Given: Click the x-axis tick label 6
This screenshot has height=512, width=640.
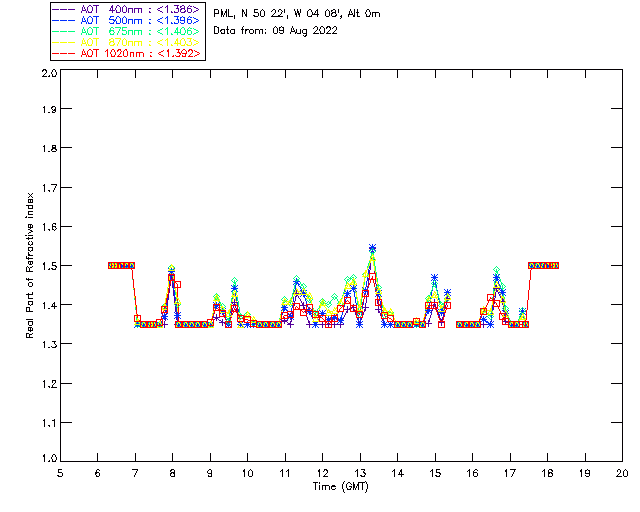Looking at the screenshot, I should click(x=98, y=473).
